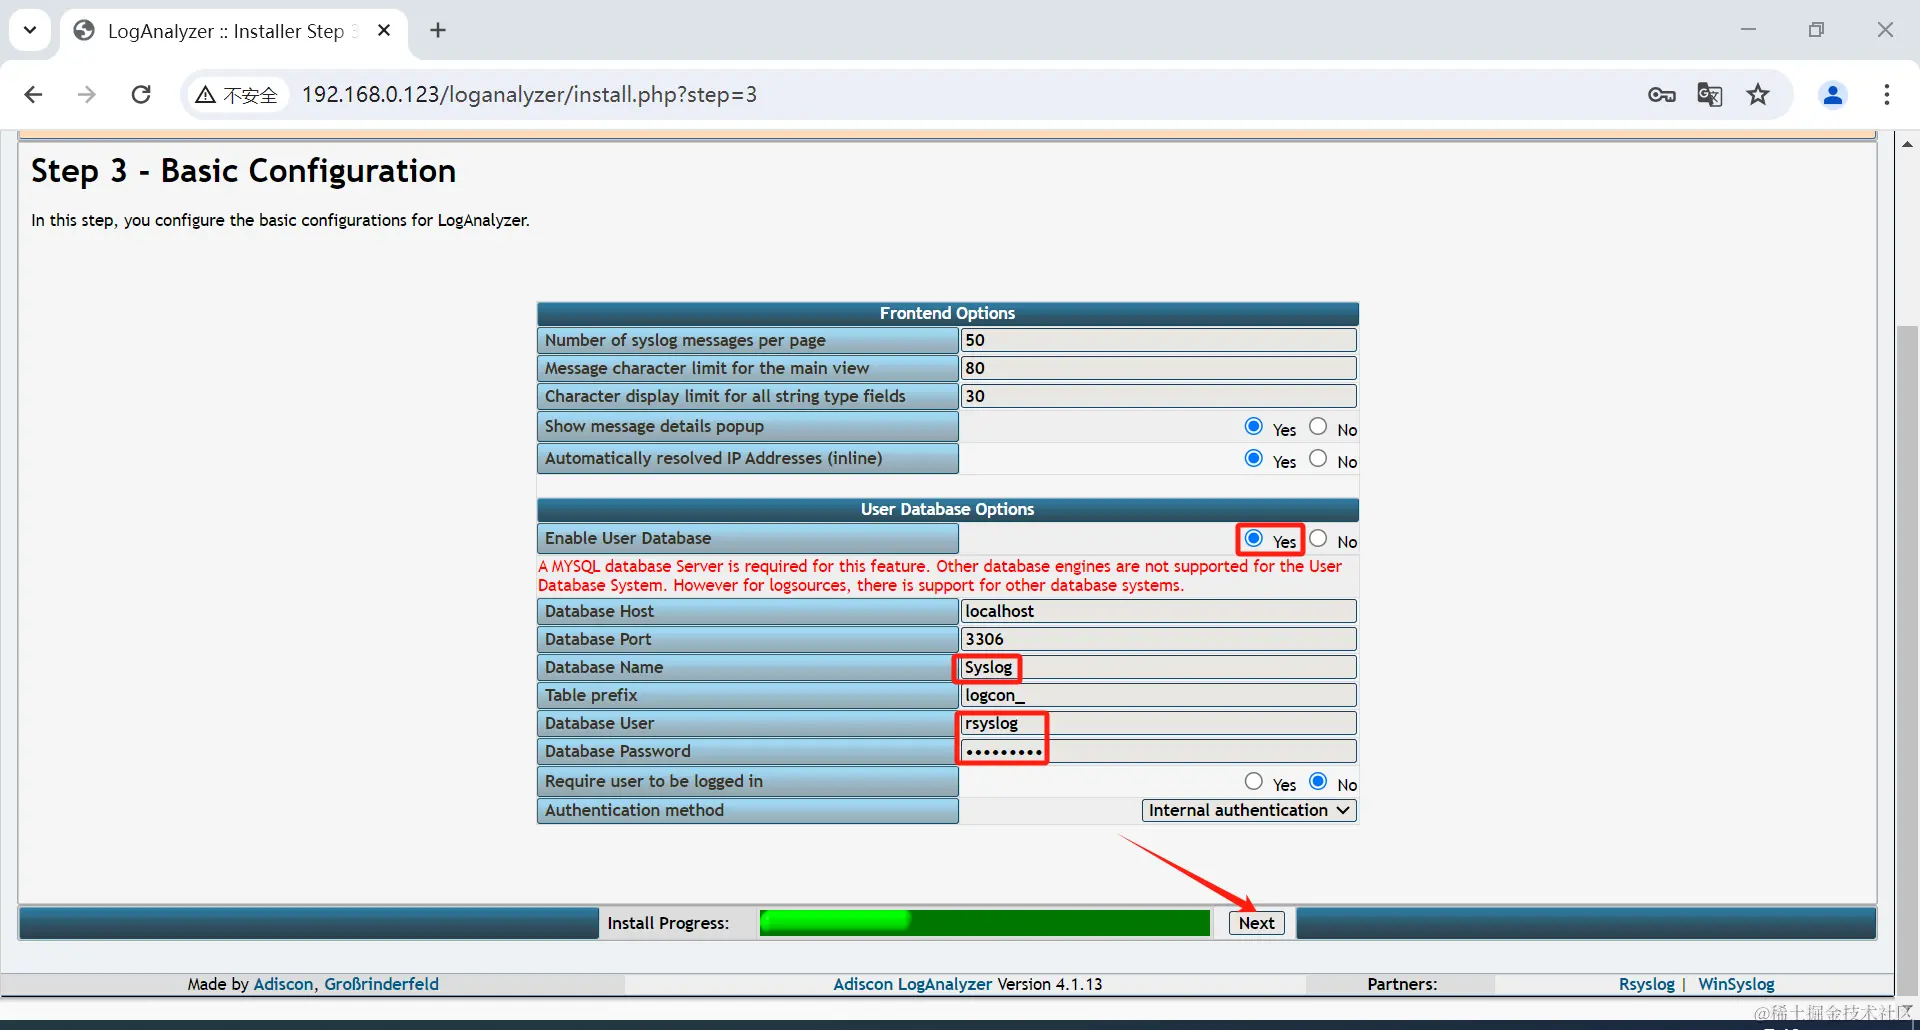The height and width of the screenshot is (1030, 1920).
Task: Reload the installer page
Action: pyautogui.click(x=141, y=95)
